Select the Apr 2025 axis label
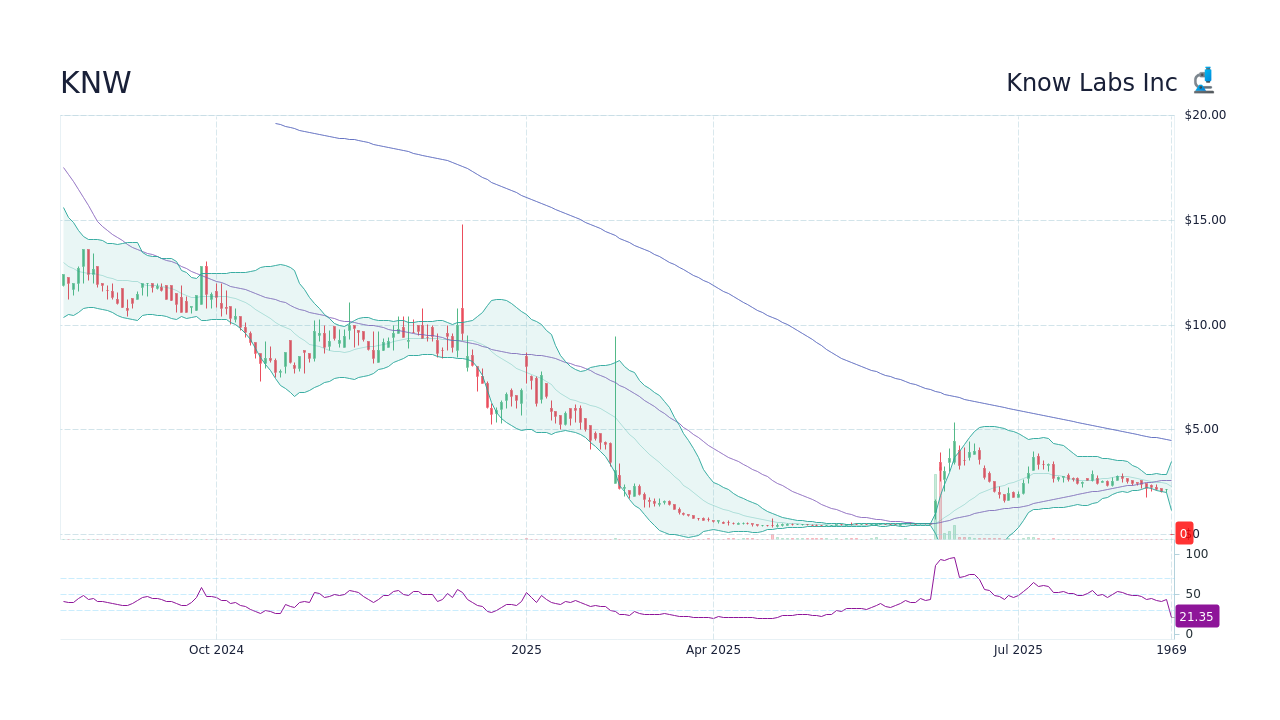Viewport: 1280px width, 720px height. tap(714, 649)
